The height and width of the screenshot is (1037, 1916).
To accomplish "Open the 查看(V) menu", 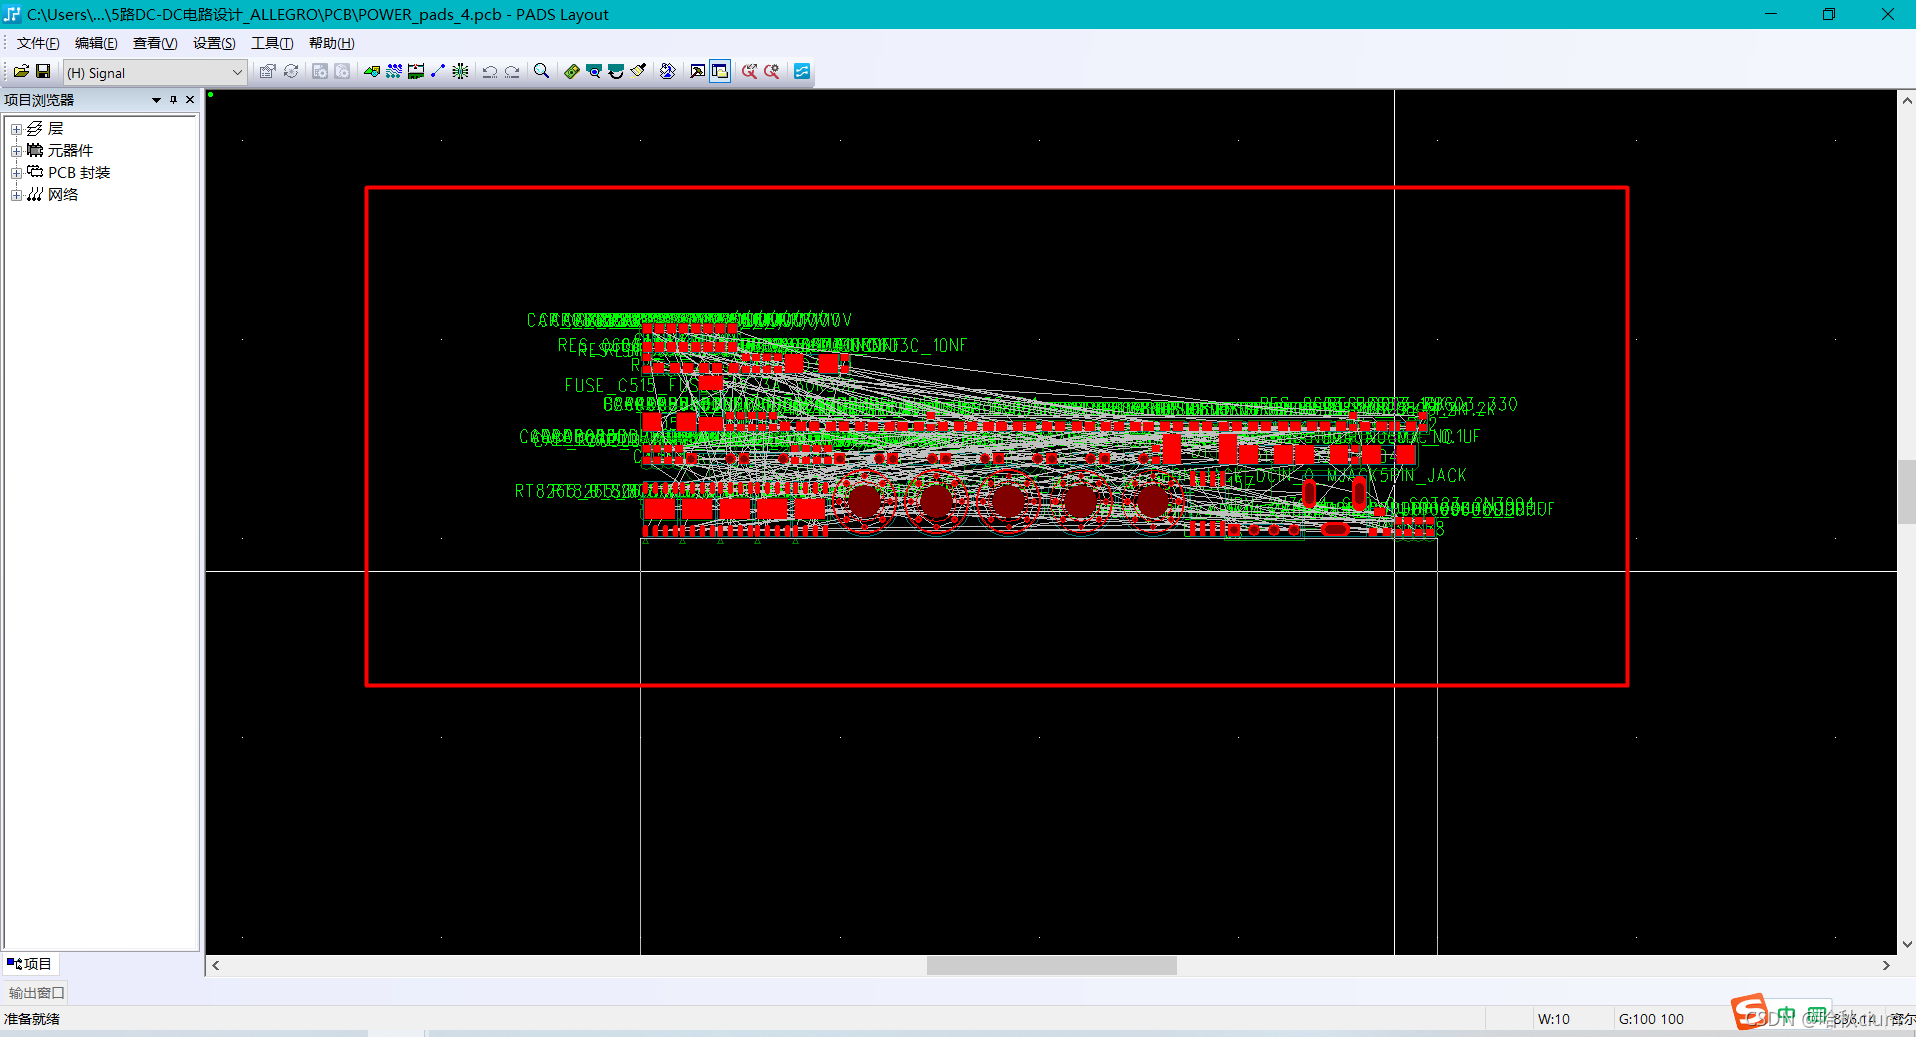I will pyautogui.click(x=155, y=43).
